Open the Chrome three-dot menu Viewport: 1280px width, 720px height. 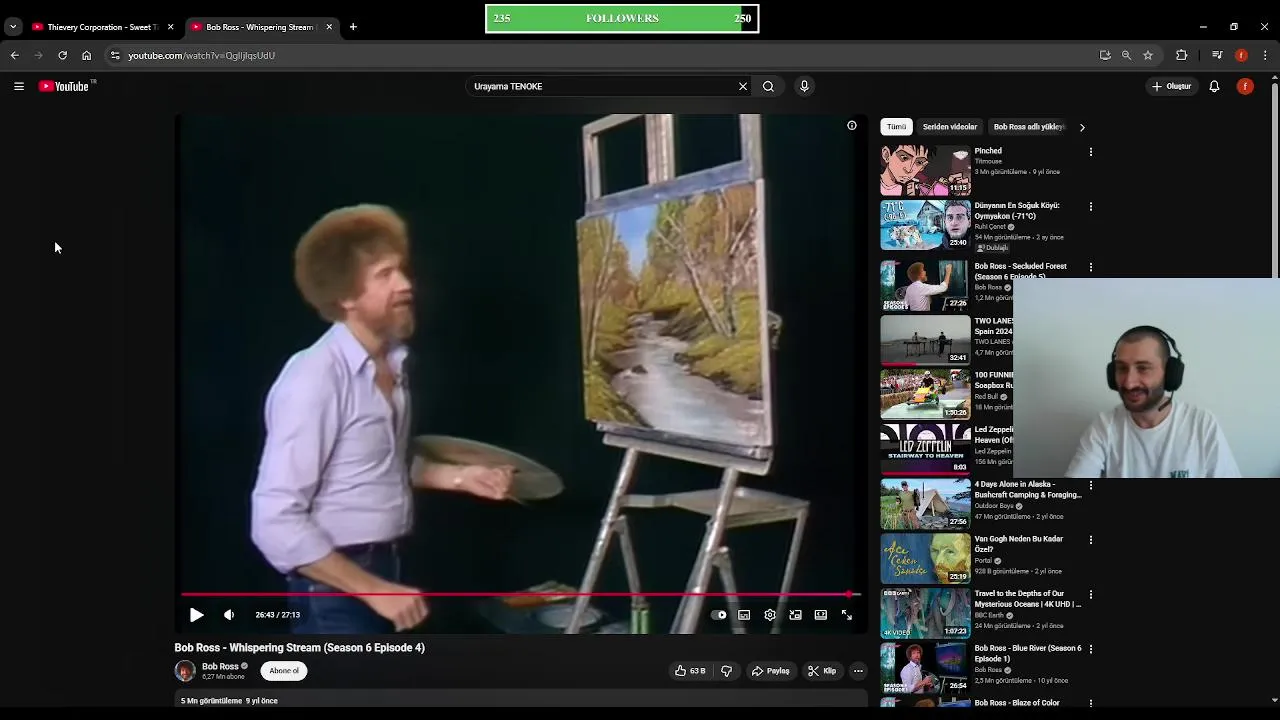click(1266, 56)
